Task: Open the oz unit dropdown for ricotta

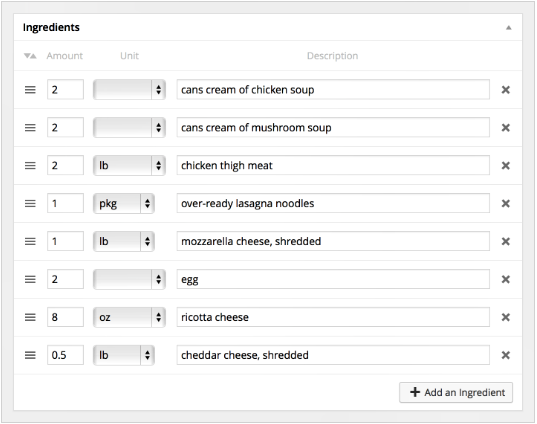Action: 129,317
